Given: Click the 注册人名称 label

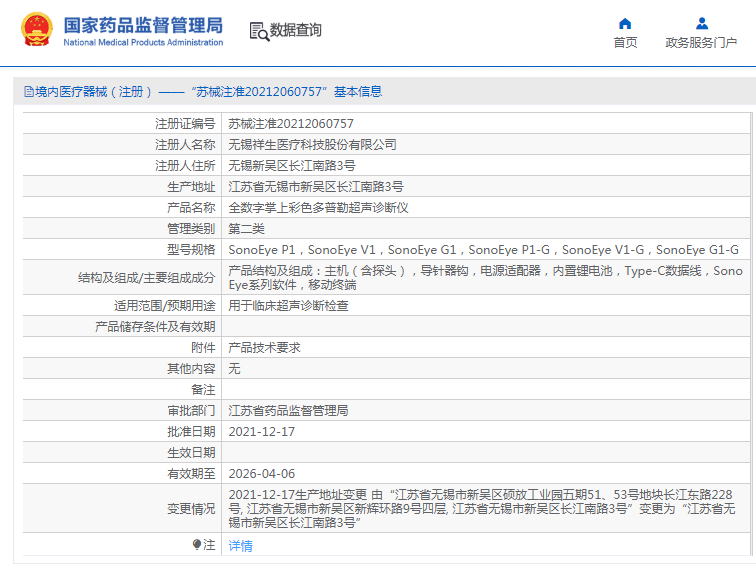Looking at the screenshot, I should tap(185, 145).
